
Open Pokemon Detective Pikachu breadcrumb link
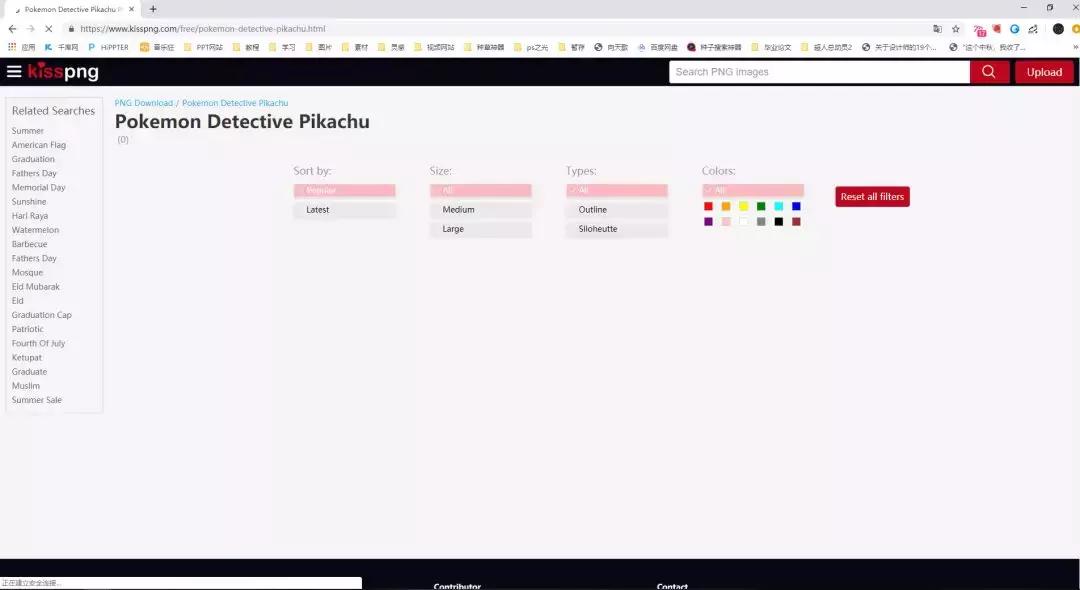(235, 103)
